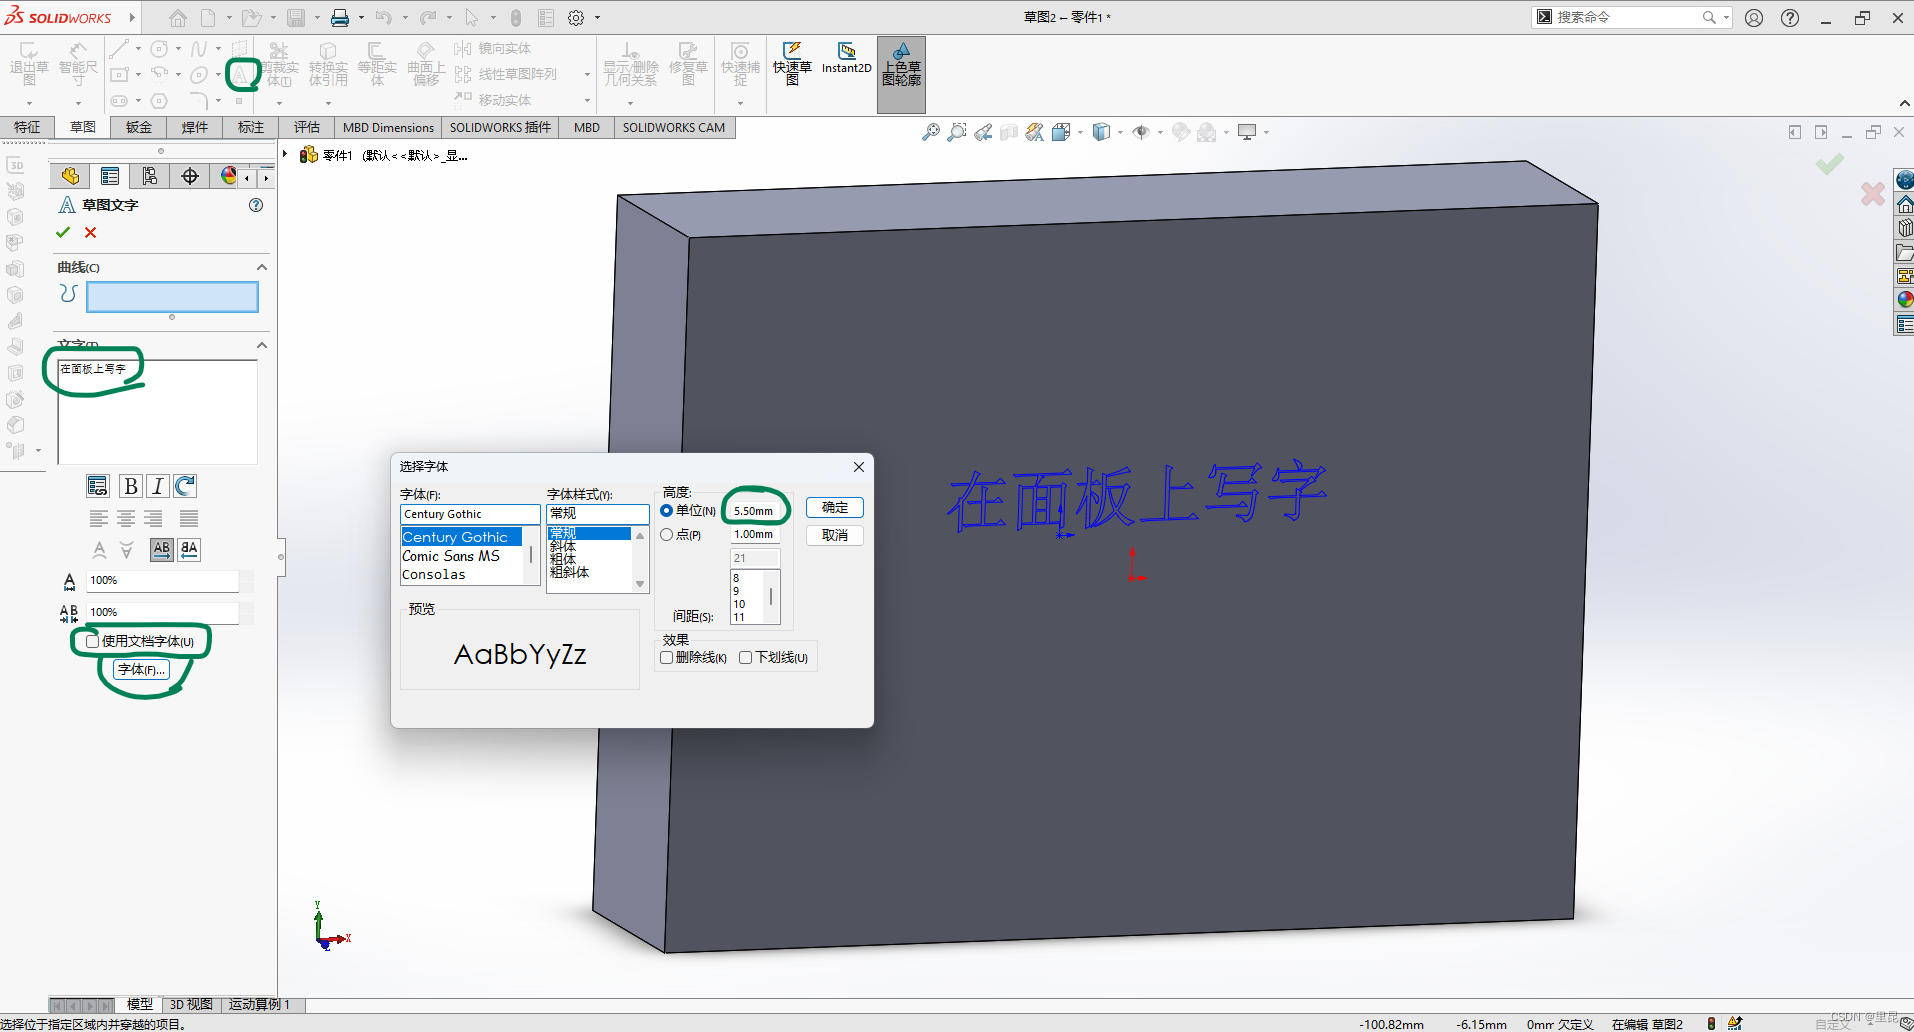Open the PropertyManager tab icon
This screenshot has height=1032, width=1914.
(110, 176)
